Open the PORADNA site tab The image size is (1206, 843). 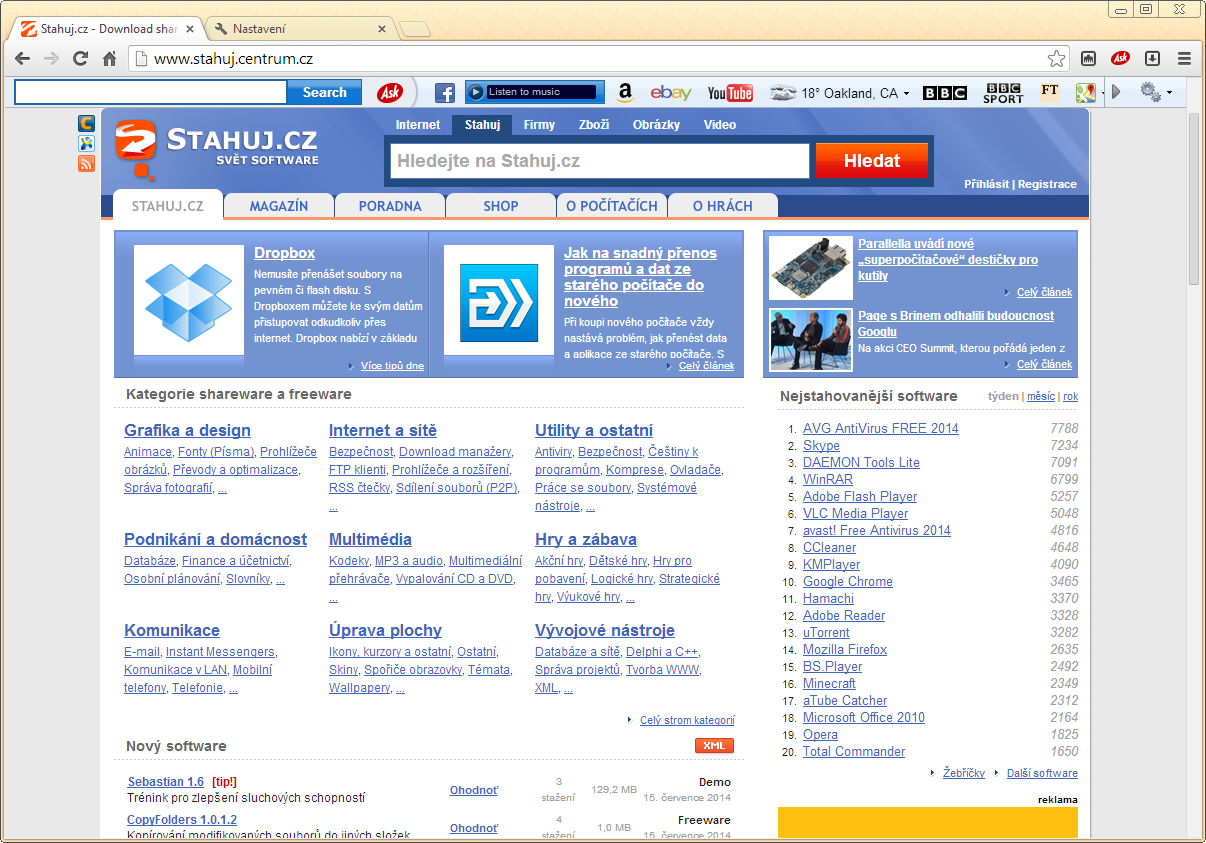(390, 206)
